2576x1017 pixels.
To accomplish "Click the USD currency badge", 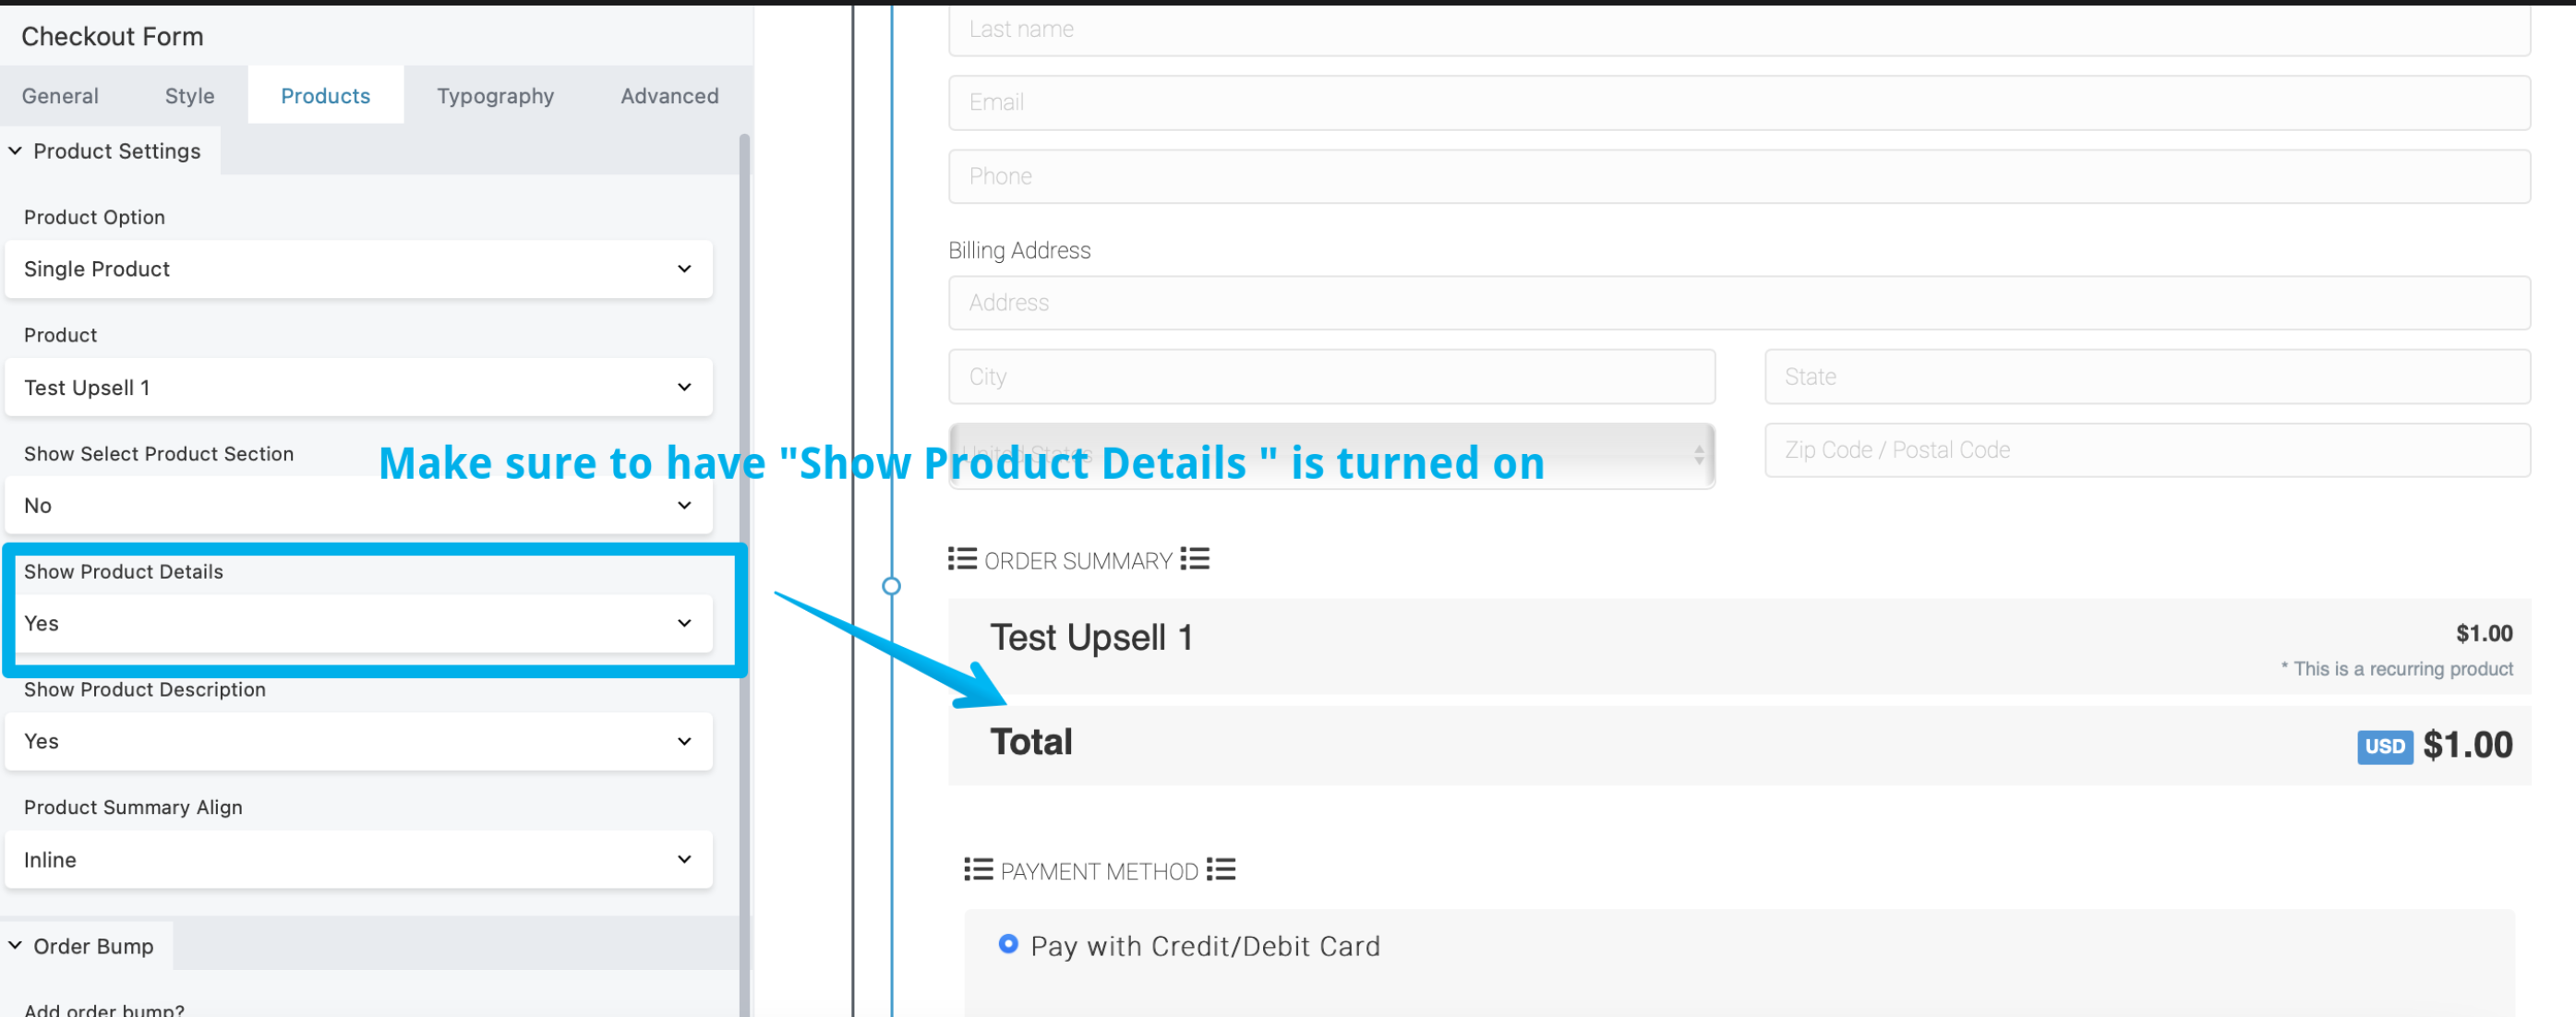I will click(2384, 747).
